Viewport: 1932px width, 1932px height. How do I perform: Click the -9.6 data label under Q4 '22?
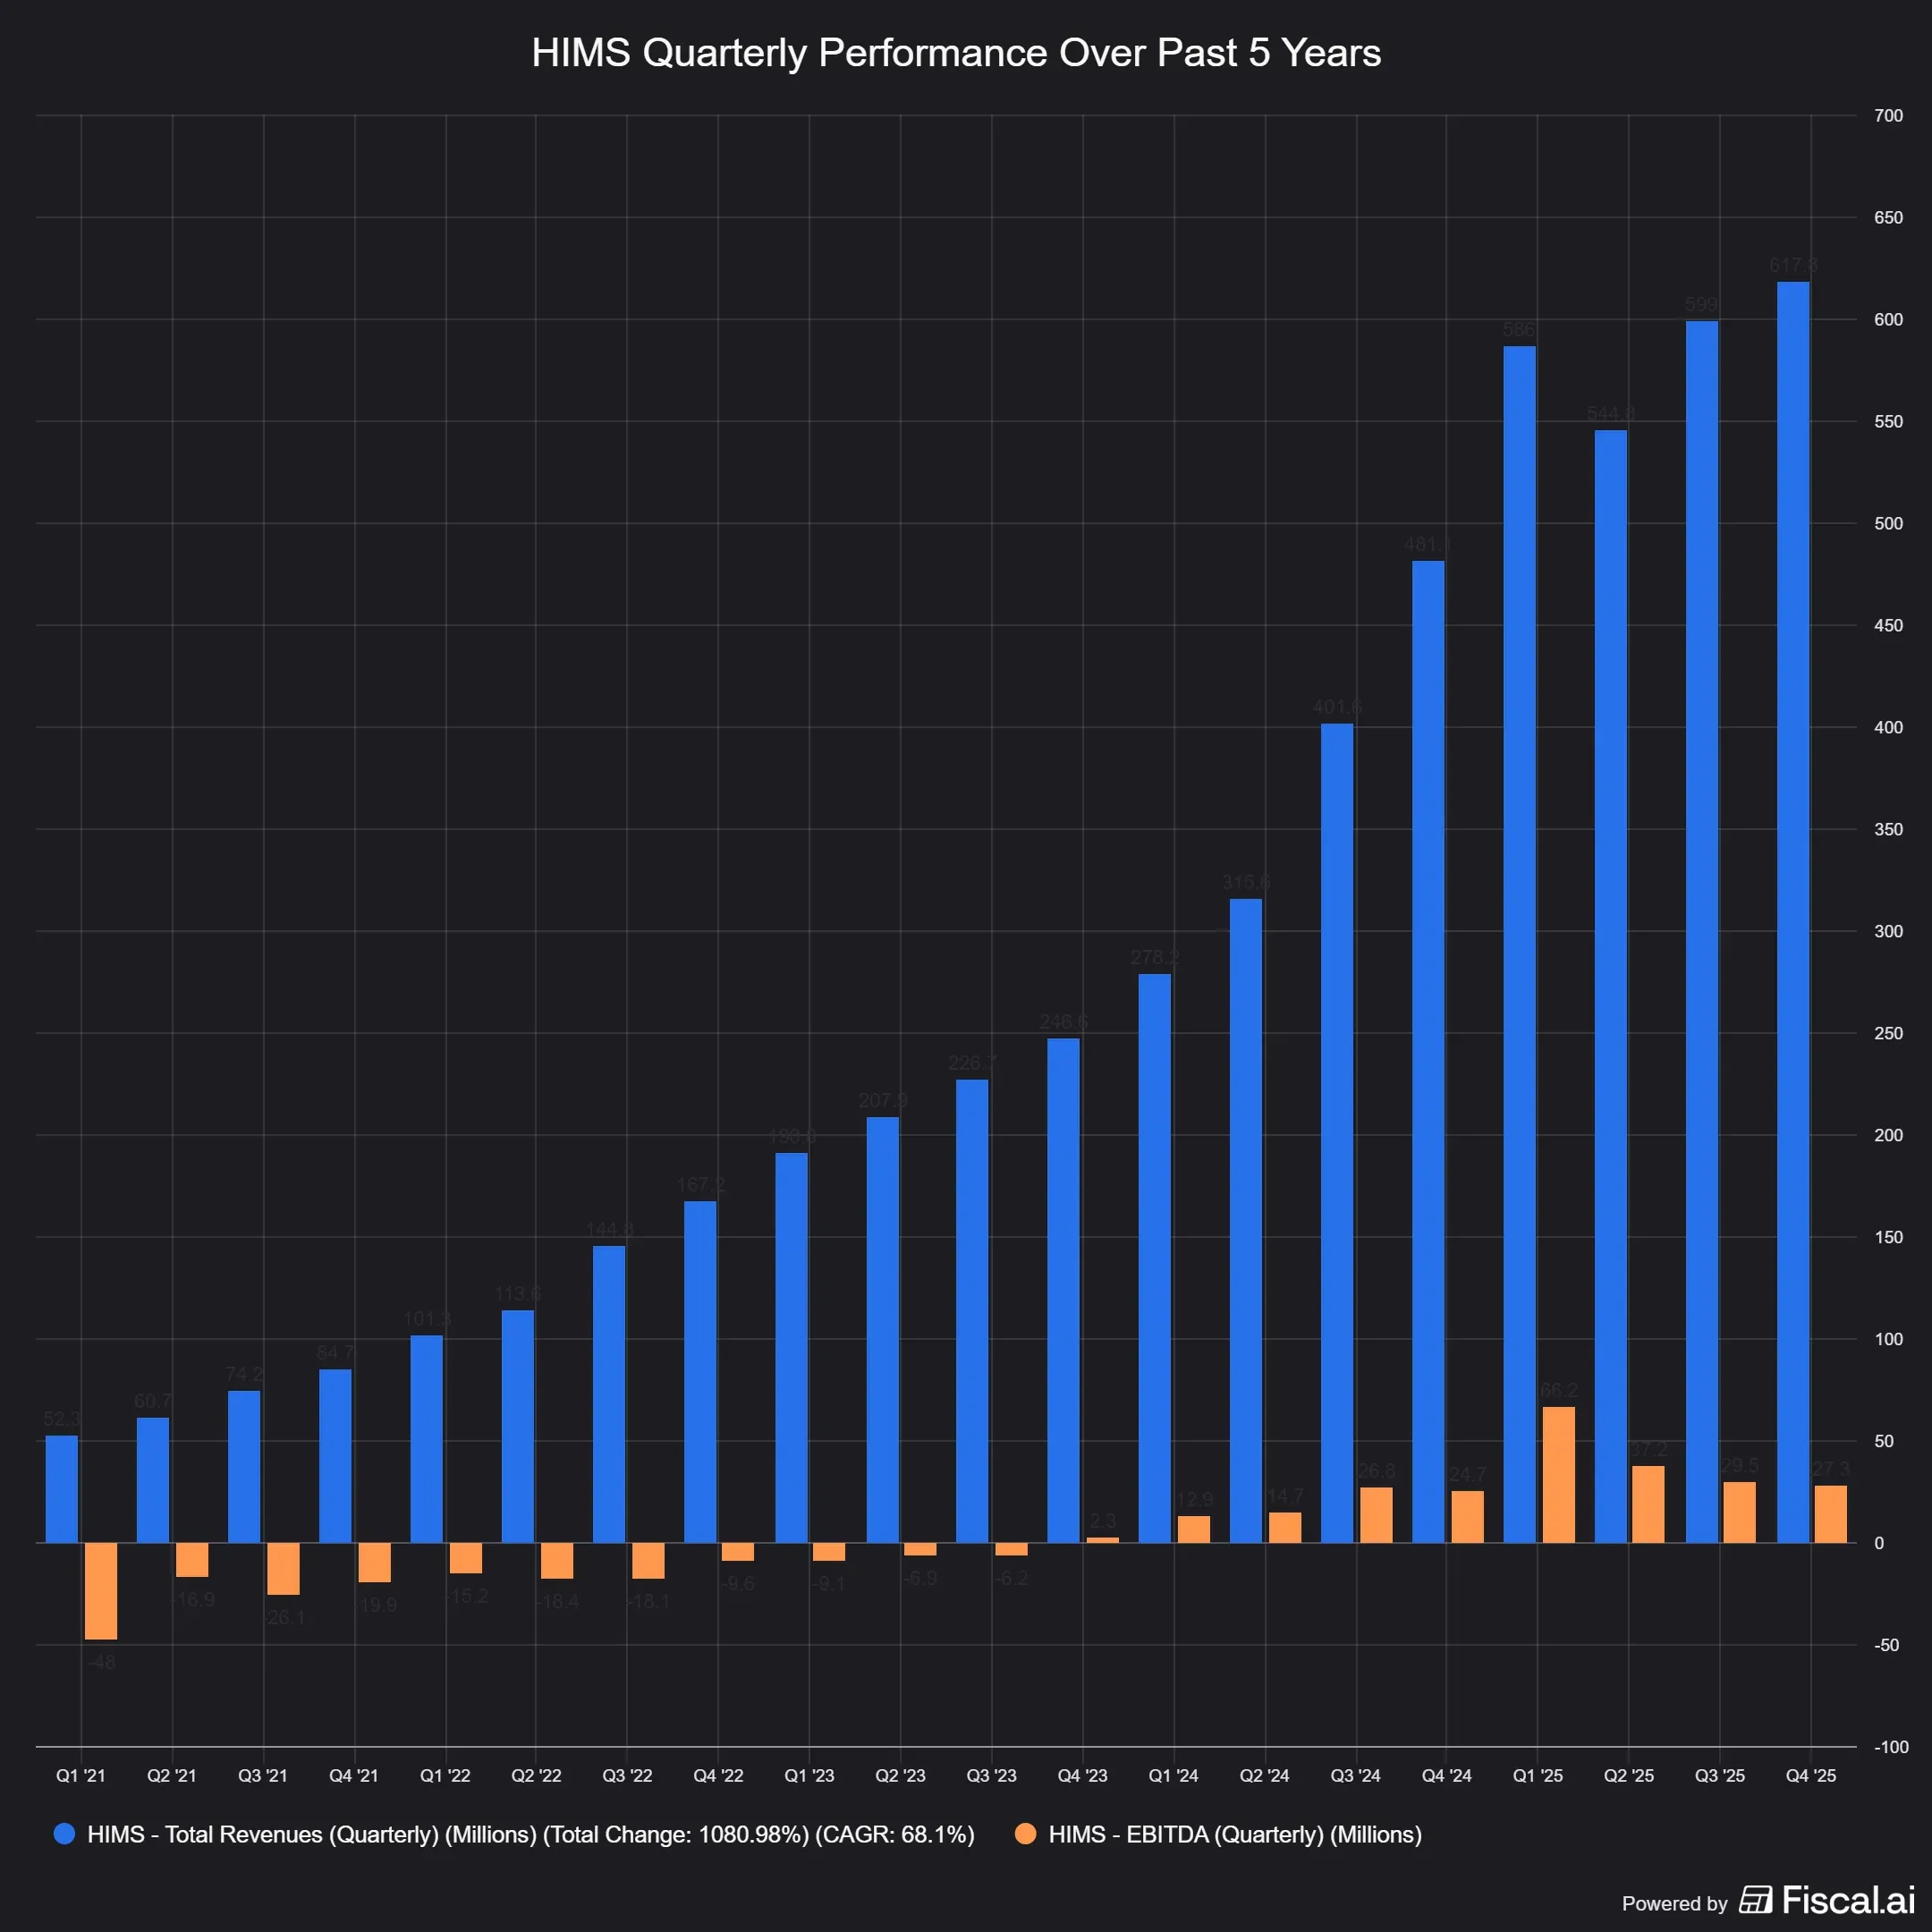coord(738,1583)
